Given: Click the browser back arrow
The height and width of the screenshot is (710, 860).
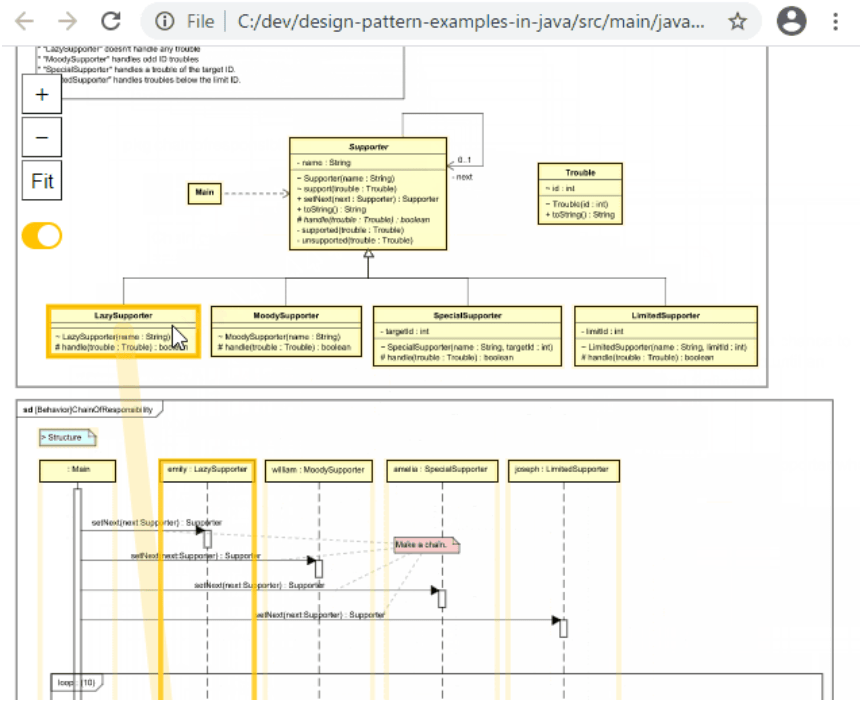Looking at the screenshot, I should (x=24, y=21).
